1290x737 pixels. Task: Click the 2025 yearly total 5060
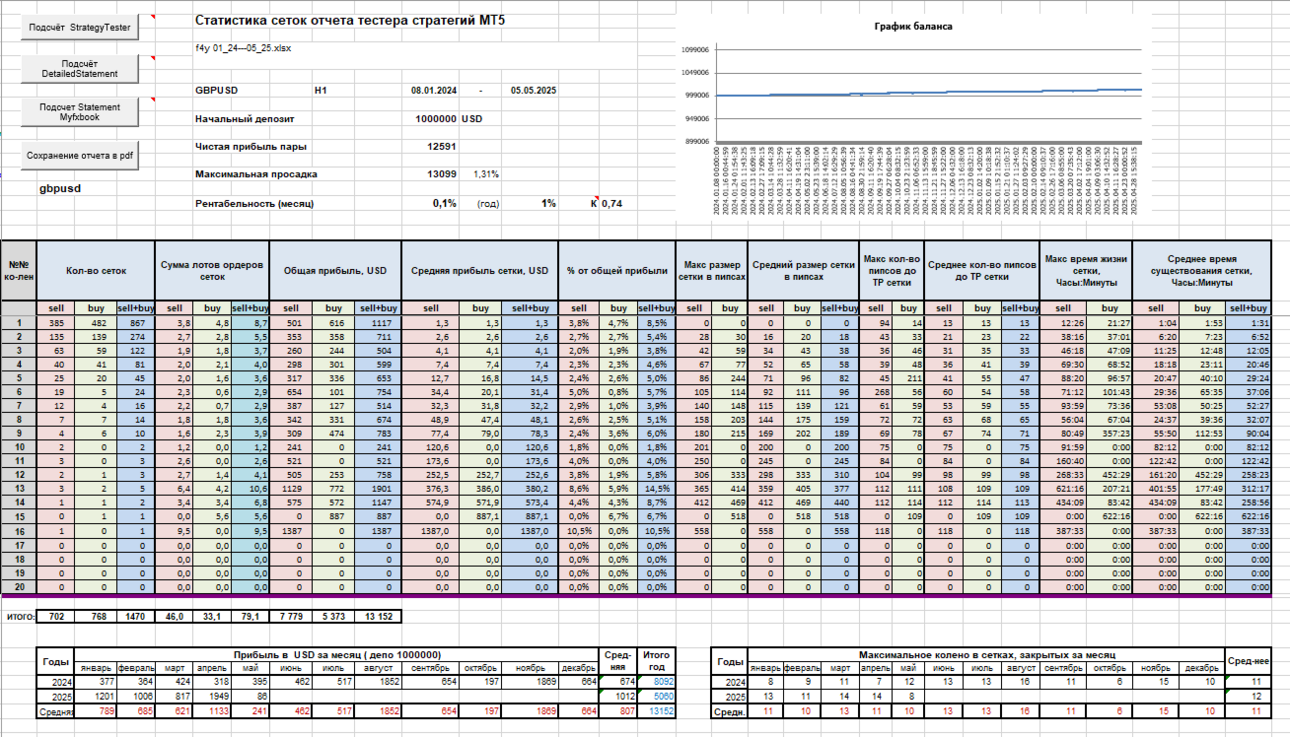(656, 697)
